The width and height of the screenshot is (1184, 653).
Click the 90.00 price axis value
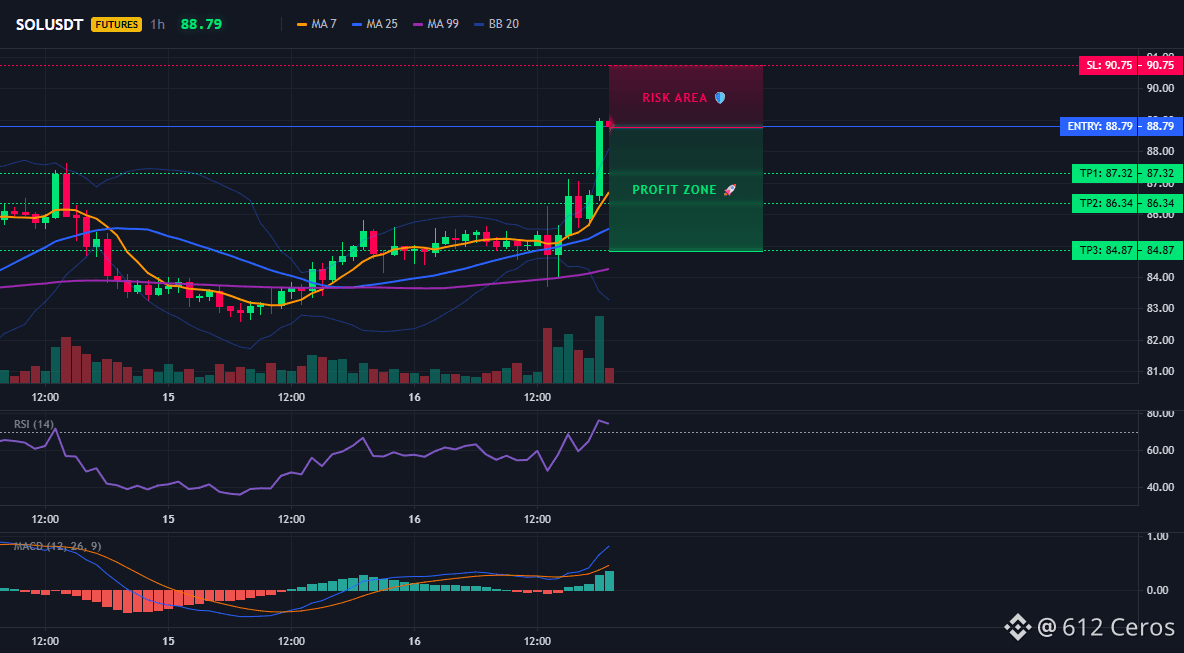pos(1161,88)
